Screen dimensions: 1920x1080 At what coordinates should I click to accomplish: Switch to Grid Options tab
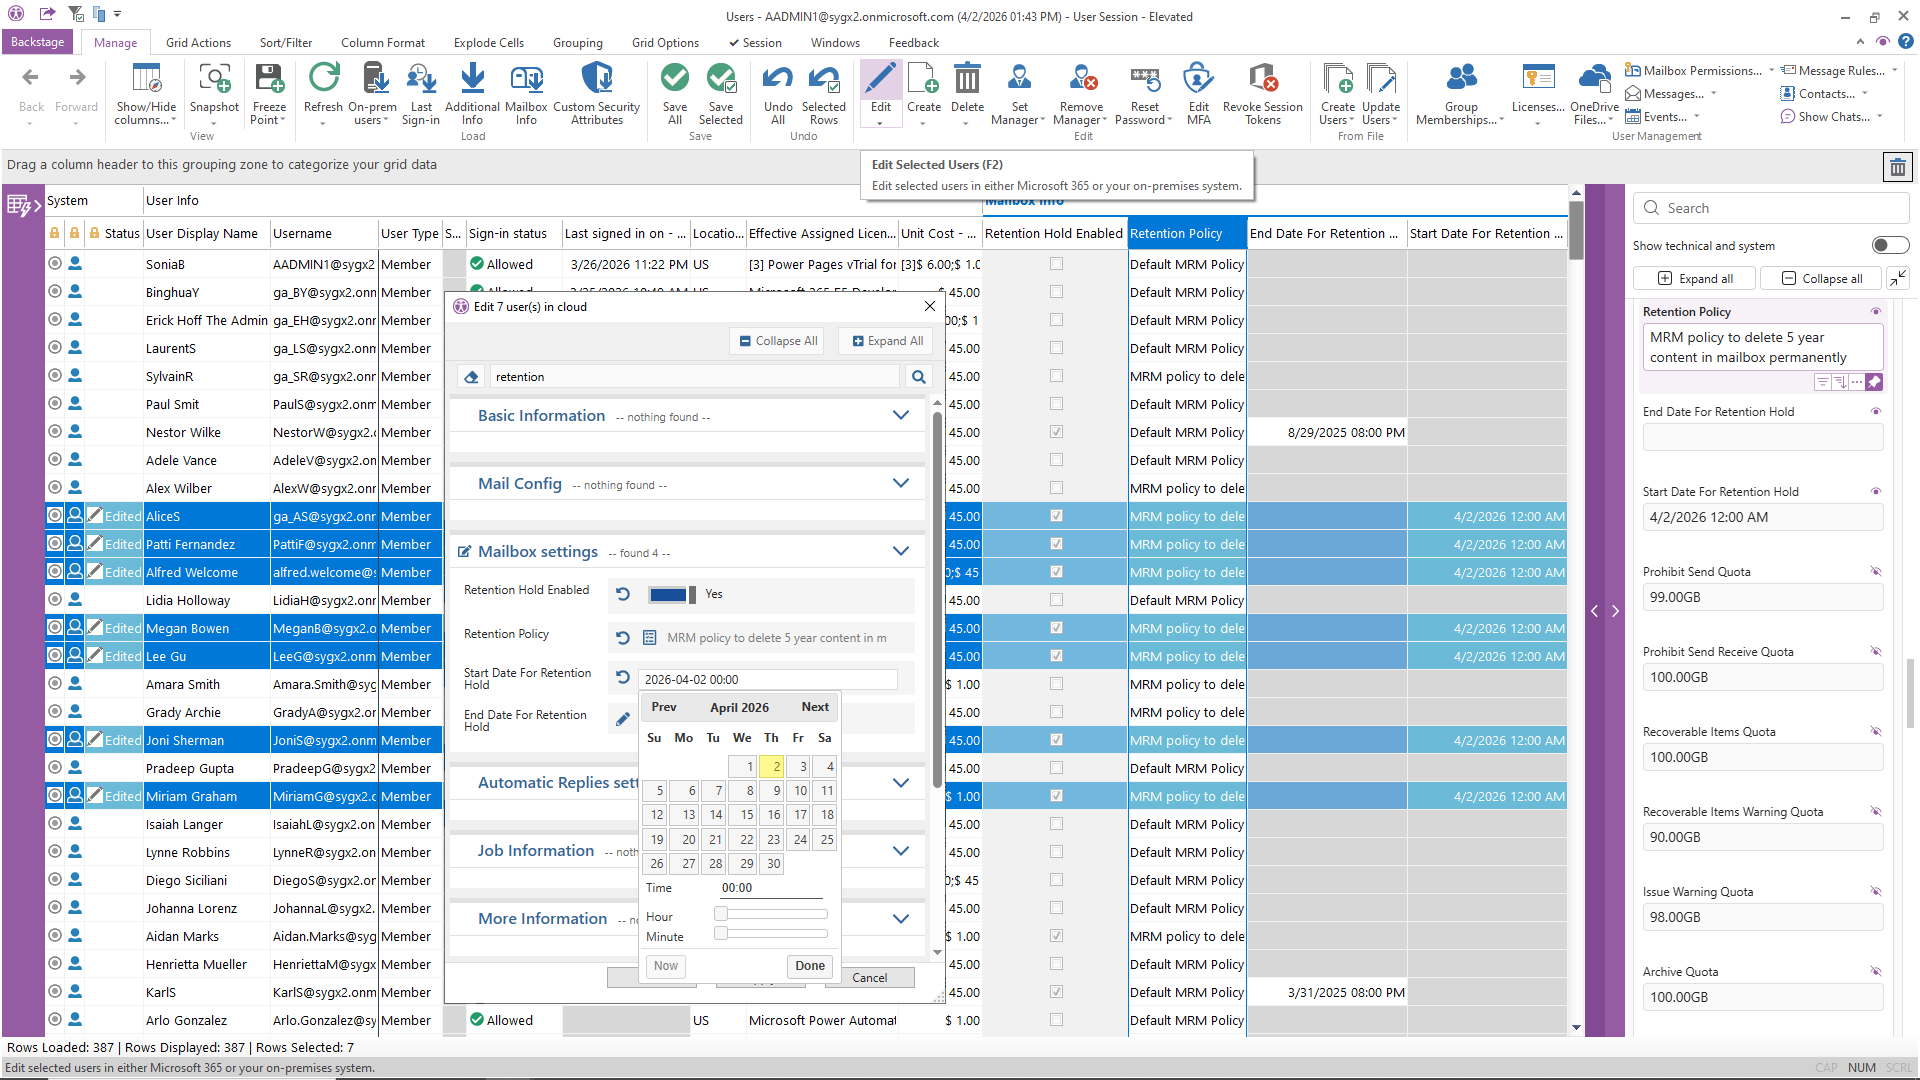tap(665, 43)
